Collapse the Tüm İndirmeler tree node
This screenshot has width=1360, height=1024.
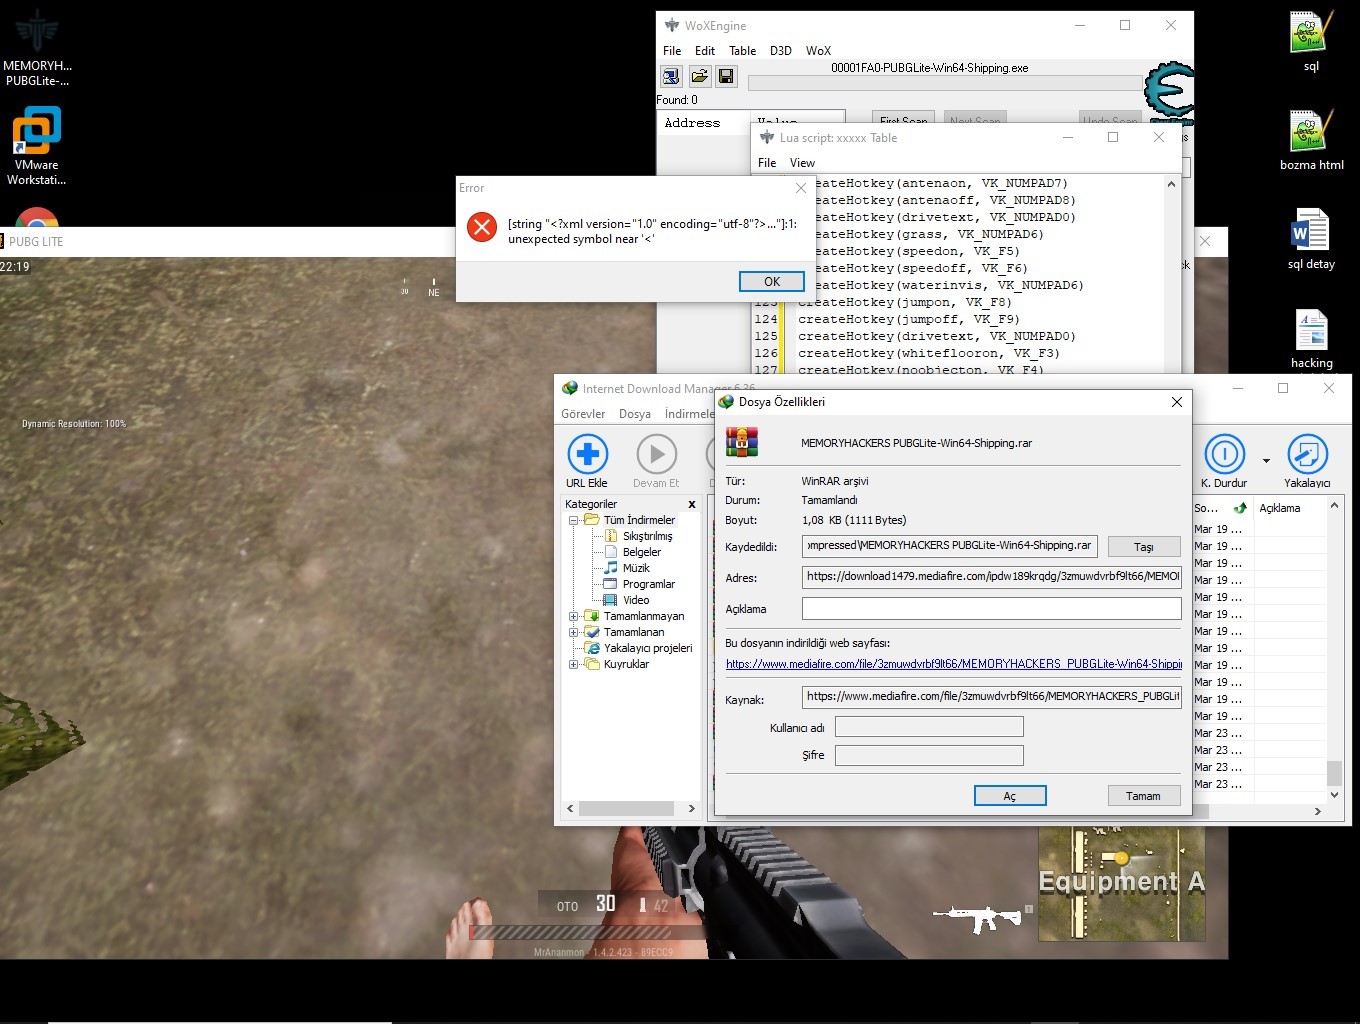574,520
